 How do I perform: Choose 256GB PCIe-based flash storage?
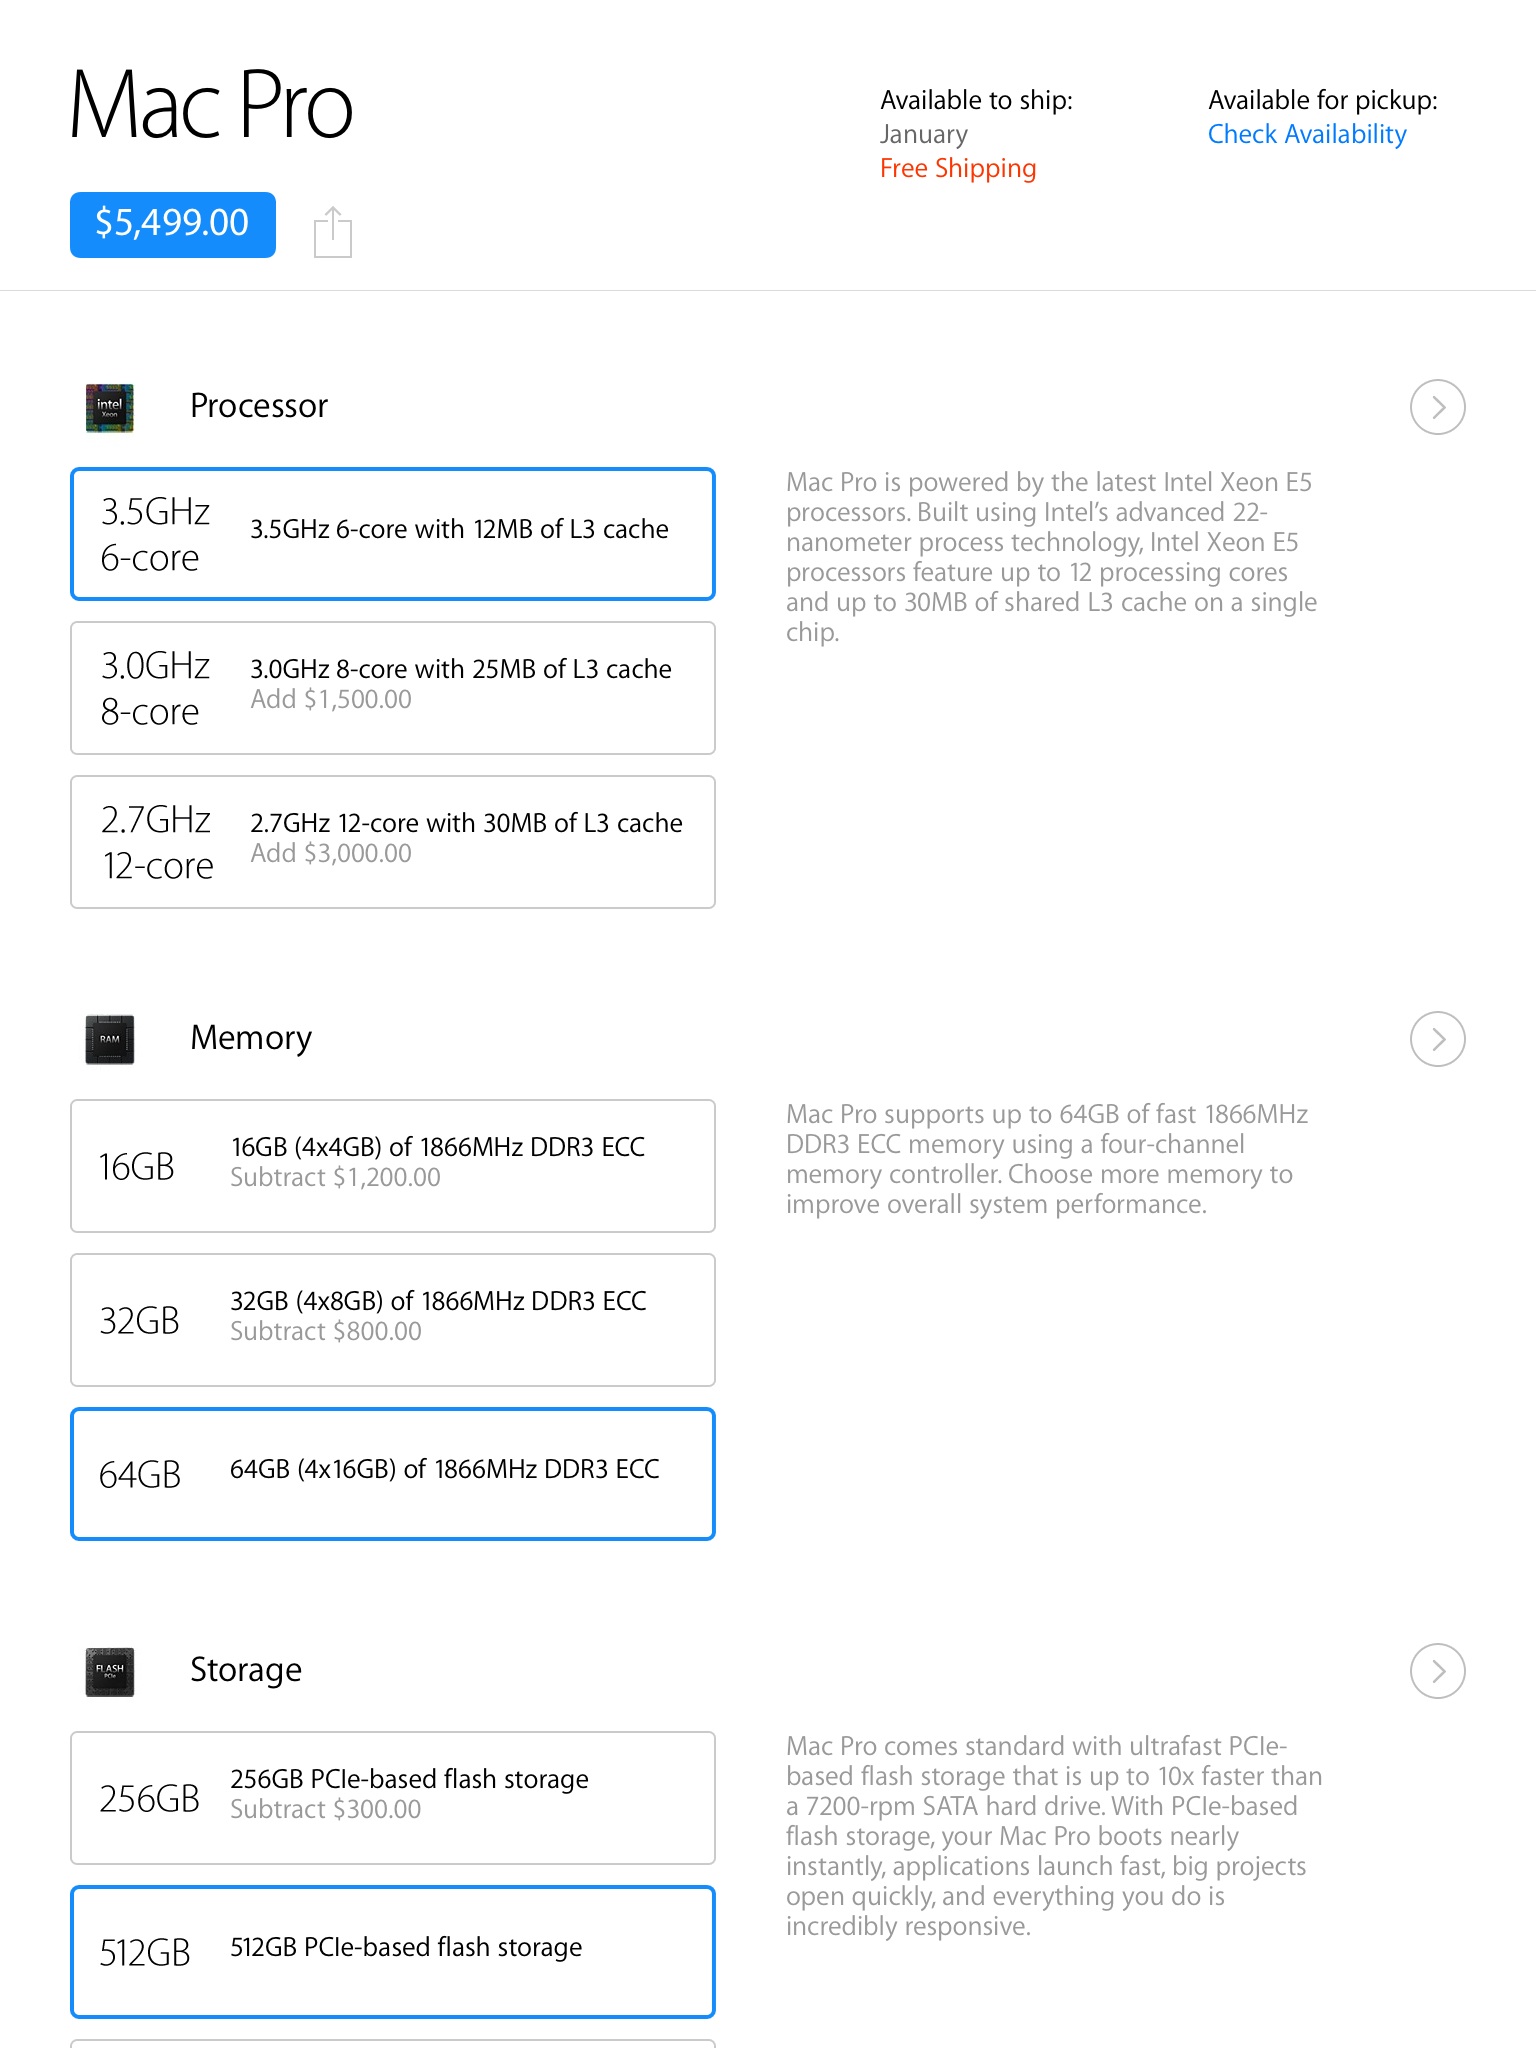click(x=393, y=1798)
